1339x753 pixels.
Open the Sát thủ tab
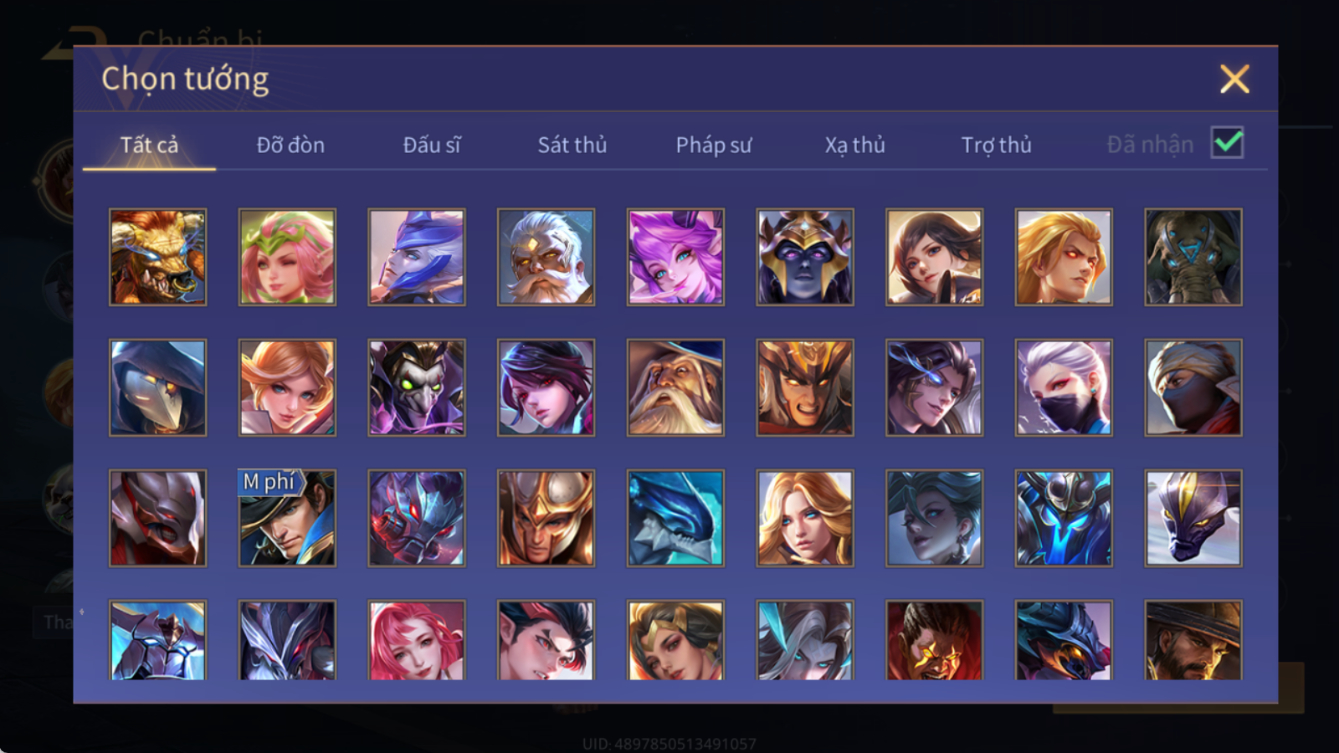pyautogui.click(x=572, y=145)
